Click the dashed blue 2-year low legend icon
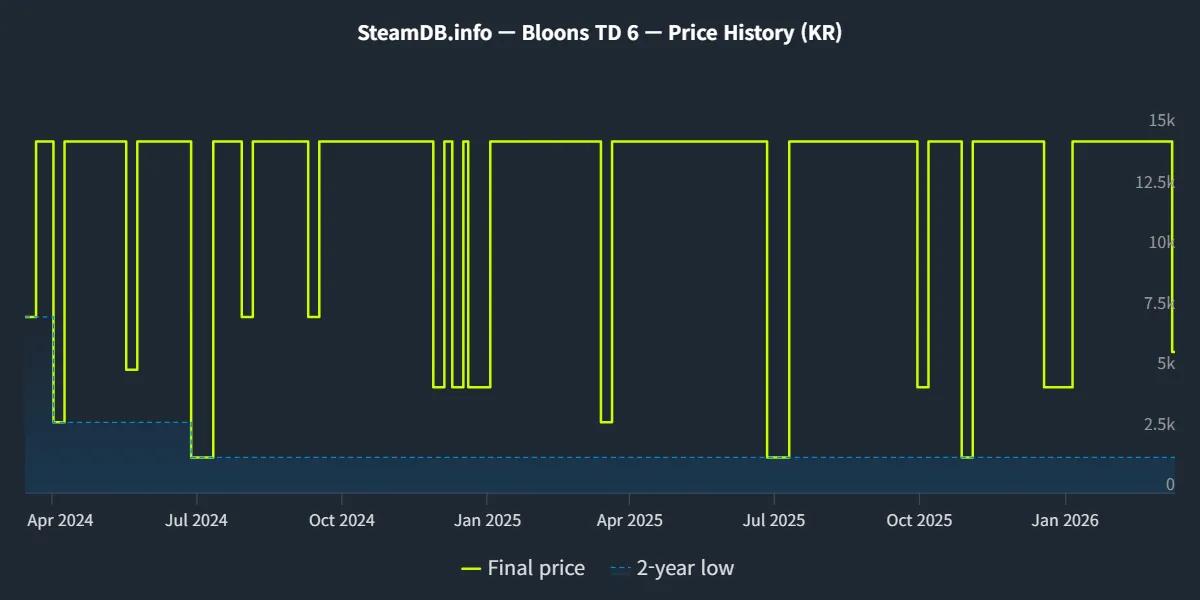Screen dimensions: 1200x600 click(x=620, y=569)
